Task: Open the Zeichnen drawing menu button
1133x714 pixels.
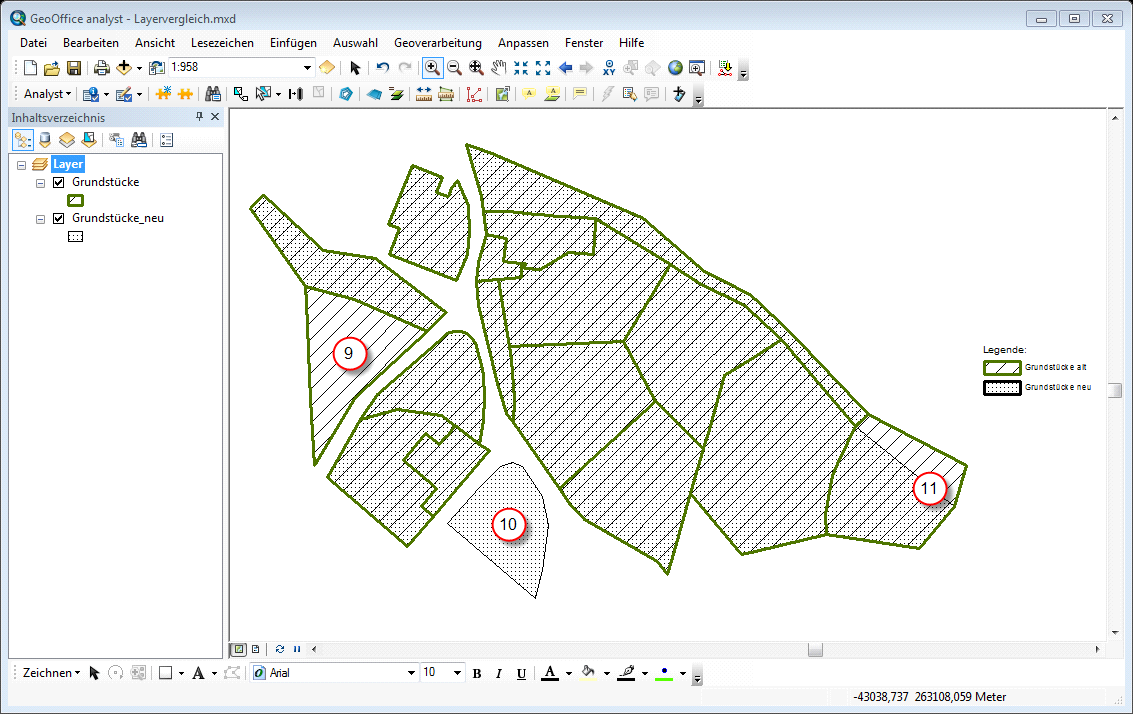Action: click(x=51, y=673)
